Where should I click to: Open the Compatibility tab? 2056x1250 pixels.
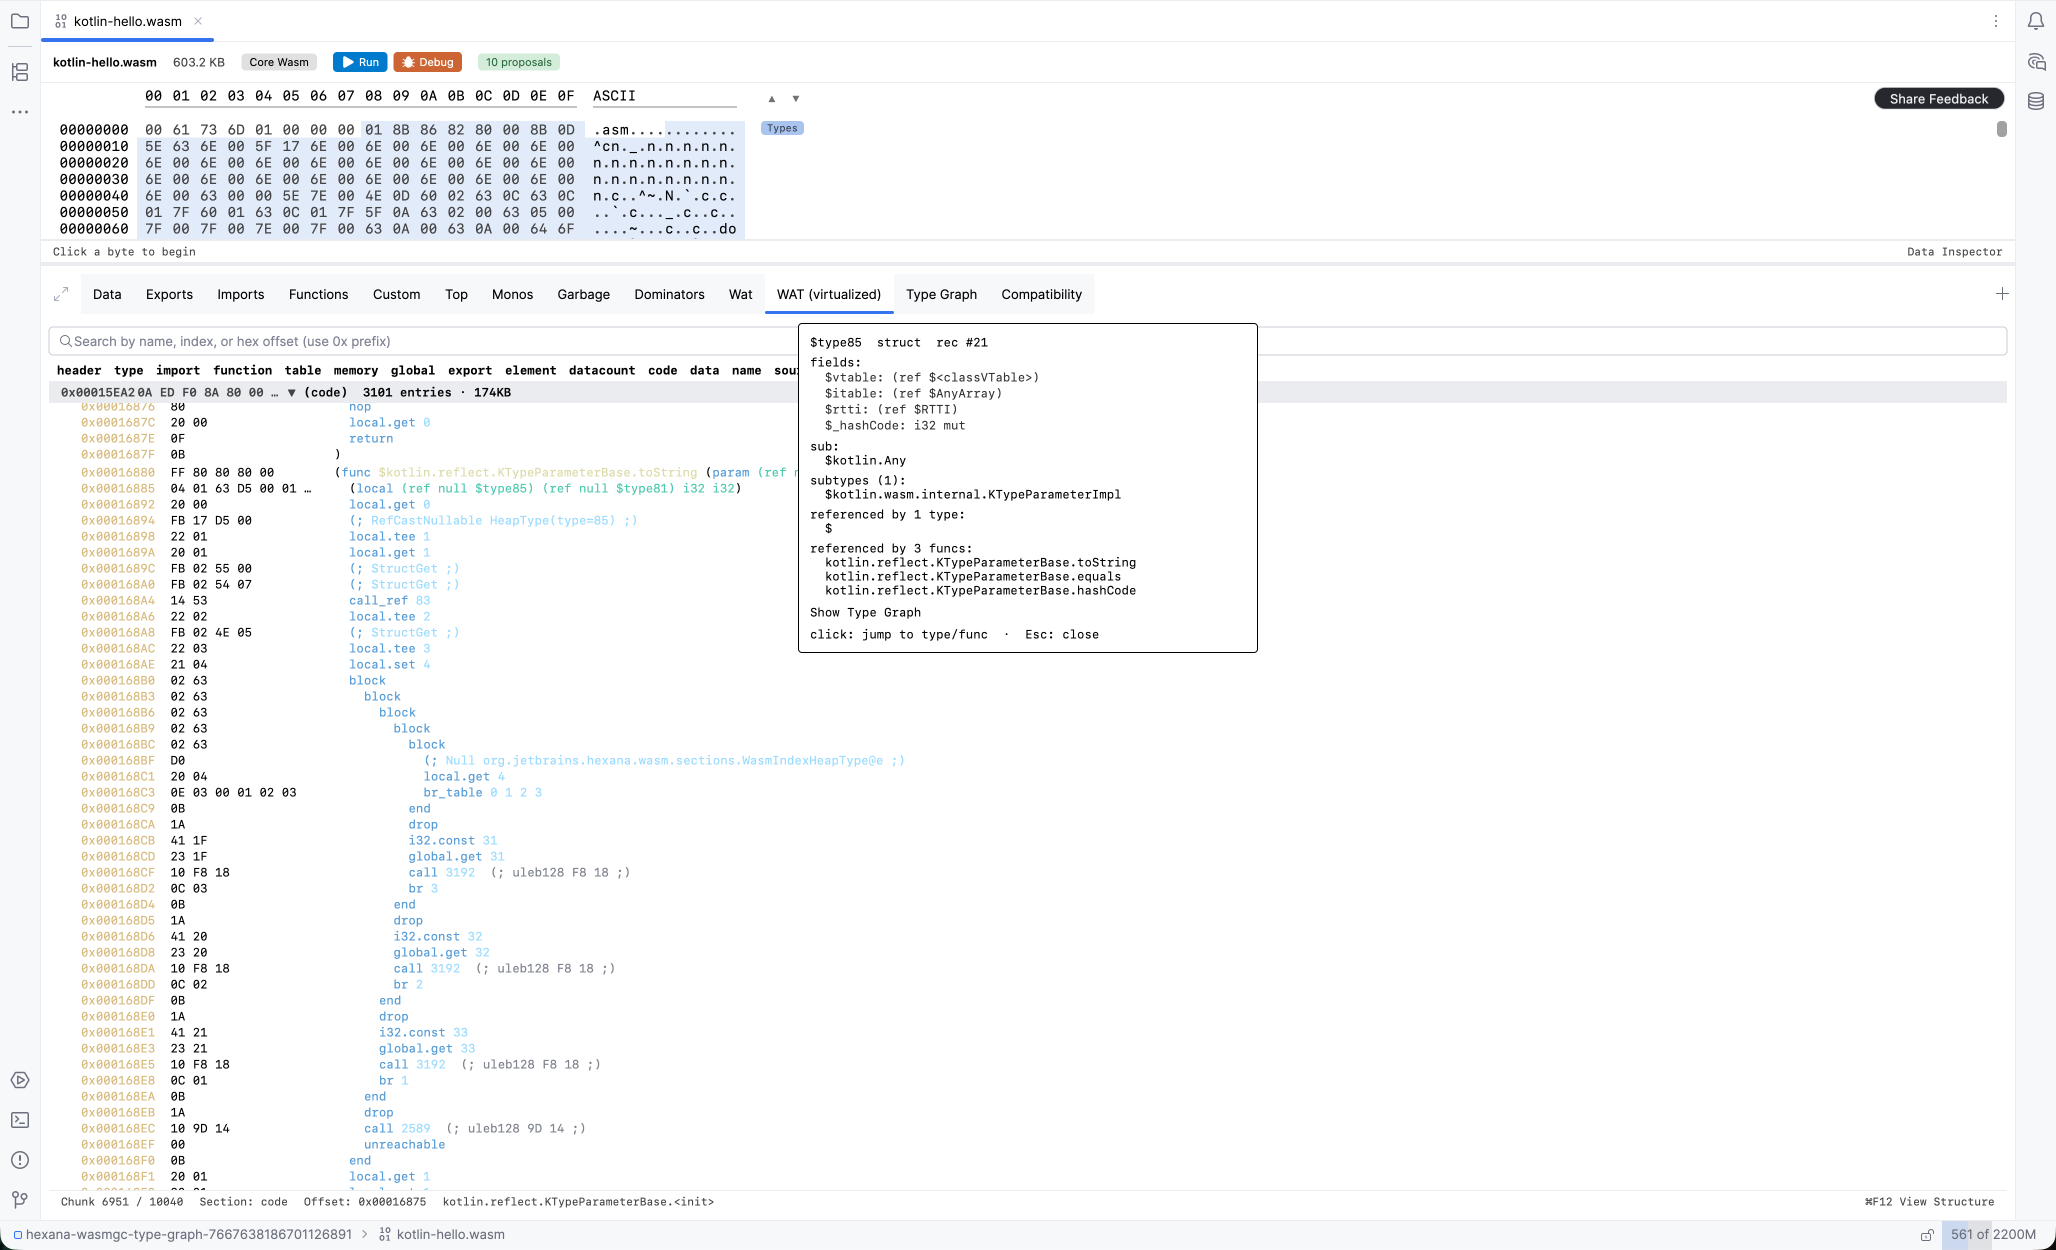pyautogui.click(x=1041, y=294)
